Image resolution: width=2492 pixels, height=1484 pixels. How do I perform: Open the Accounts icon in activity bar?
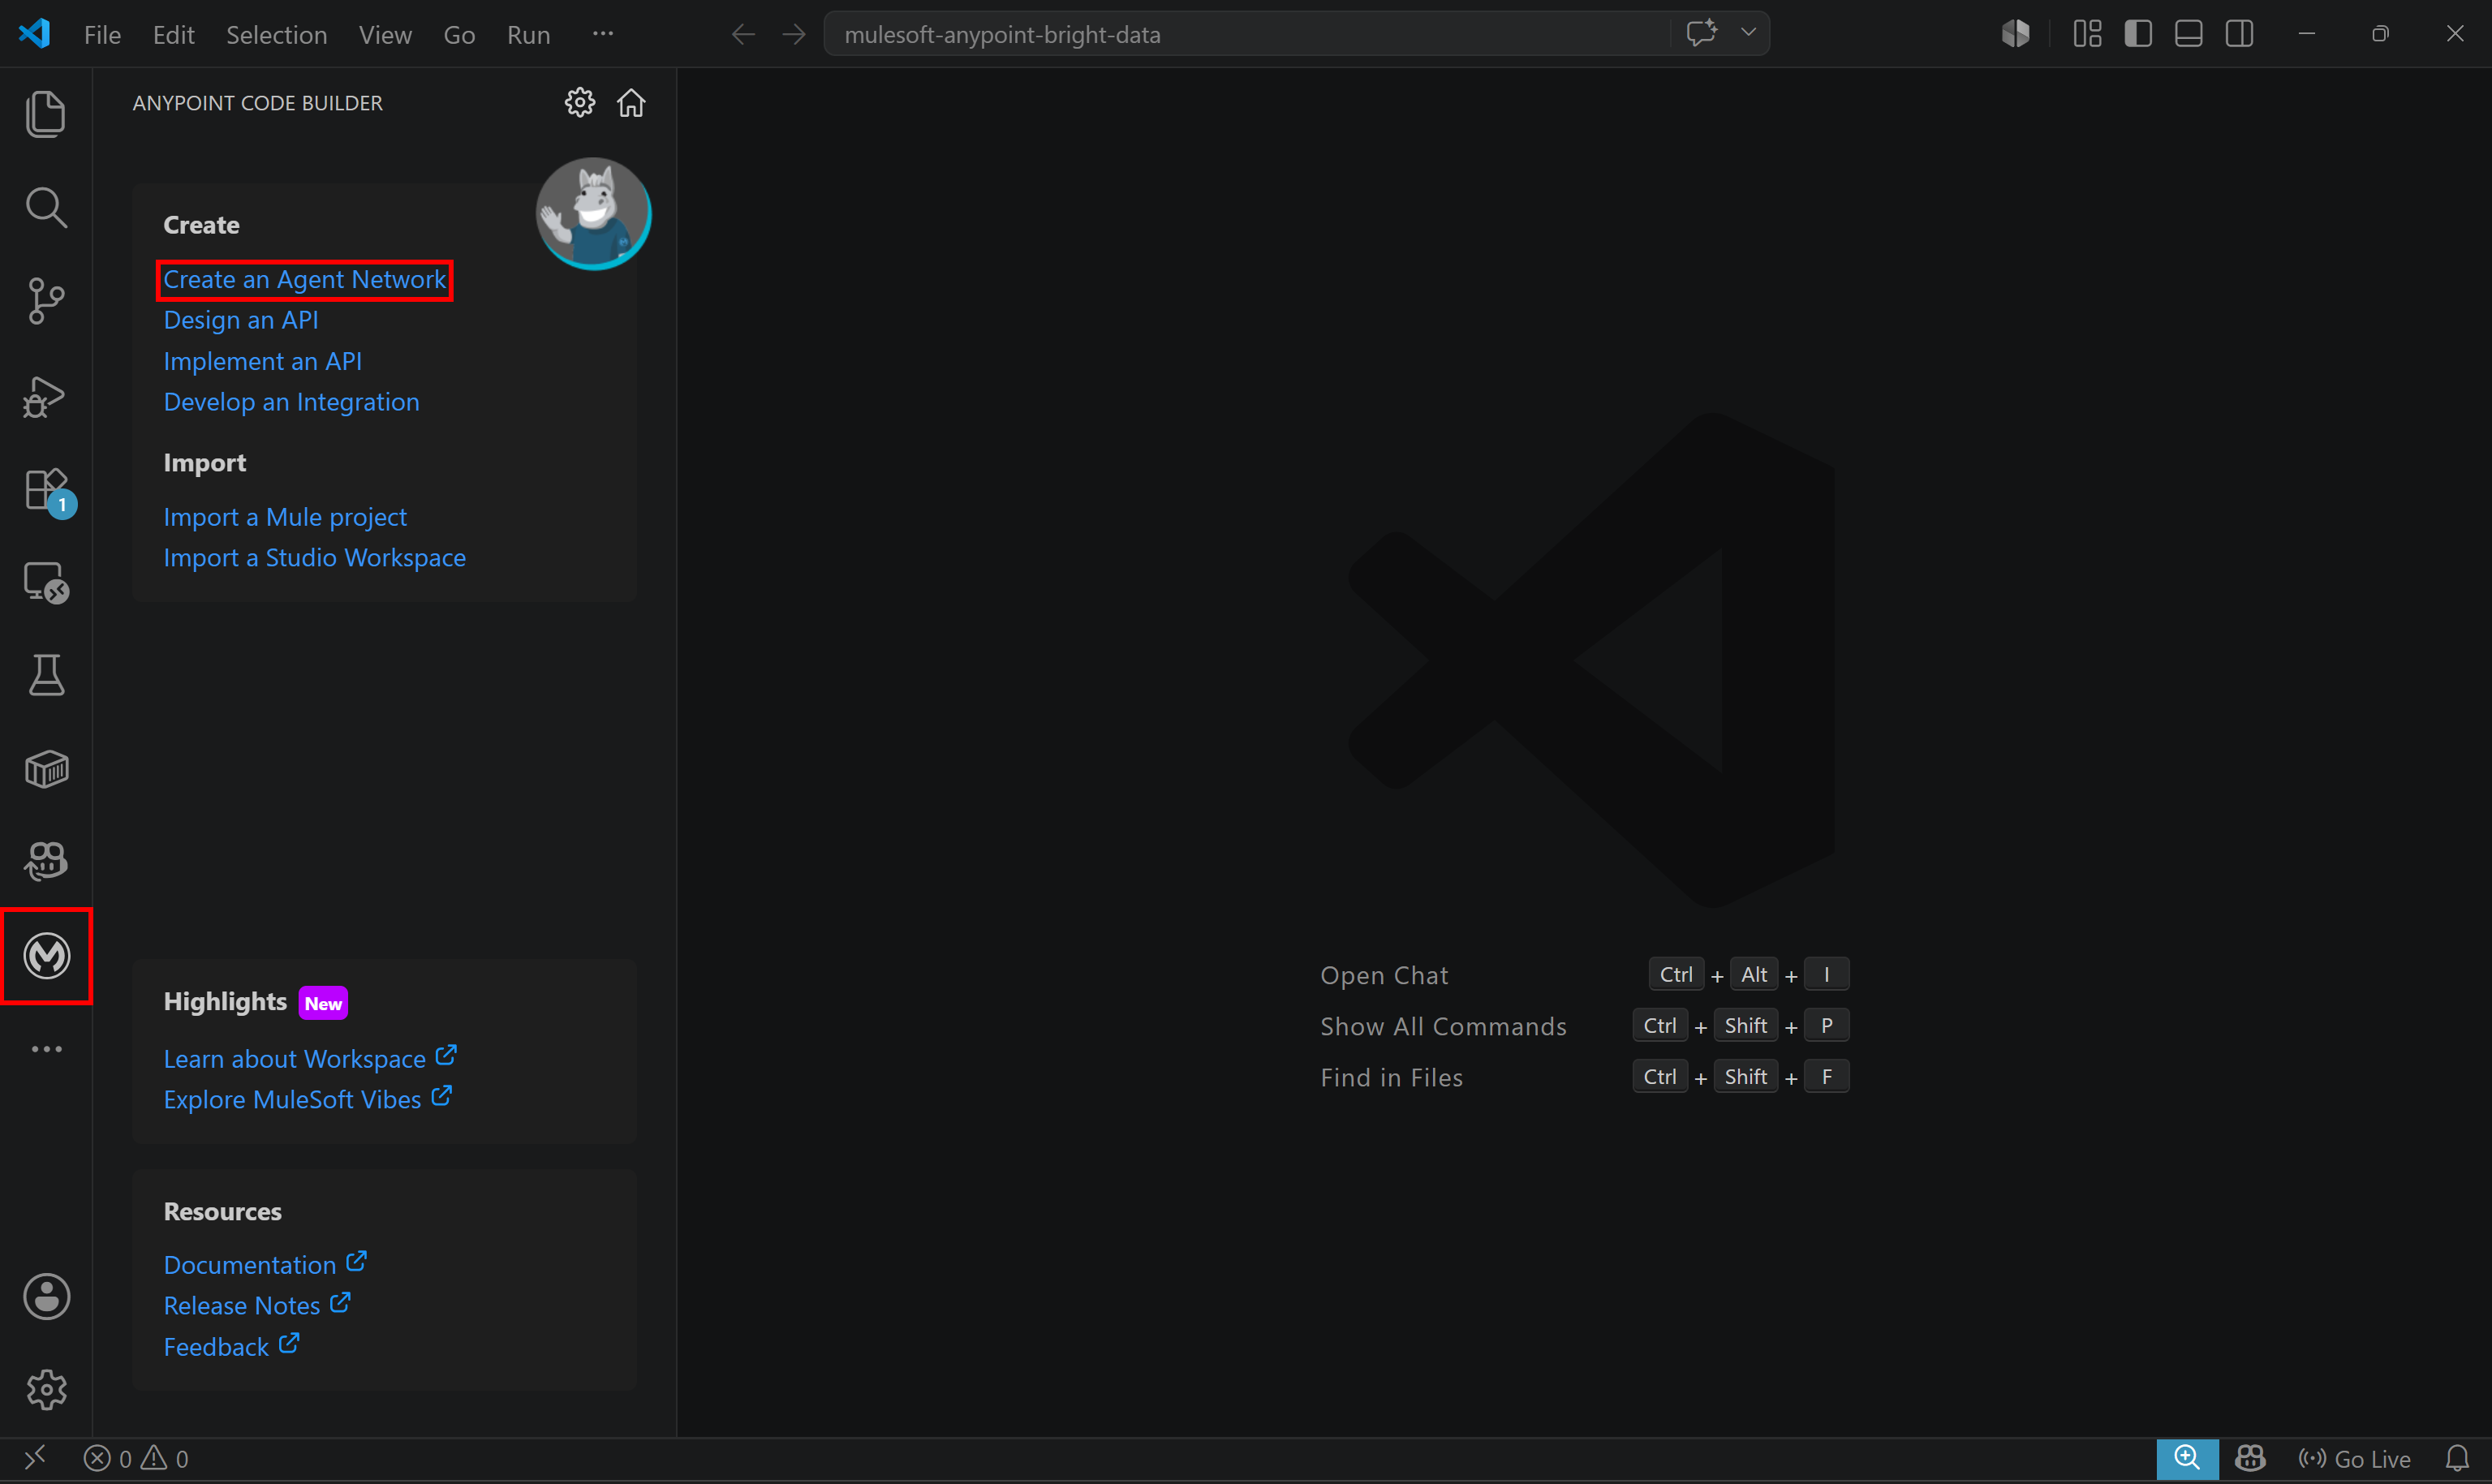tap(46, 1297)
